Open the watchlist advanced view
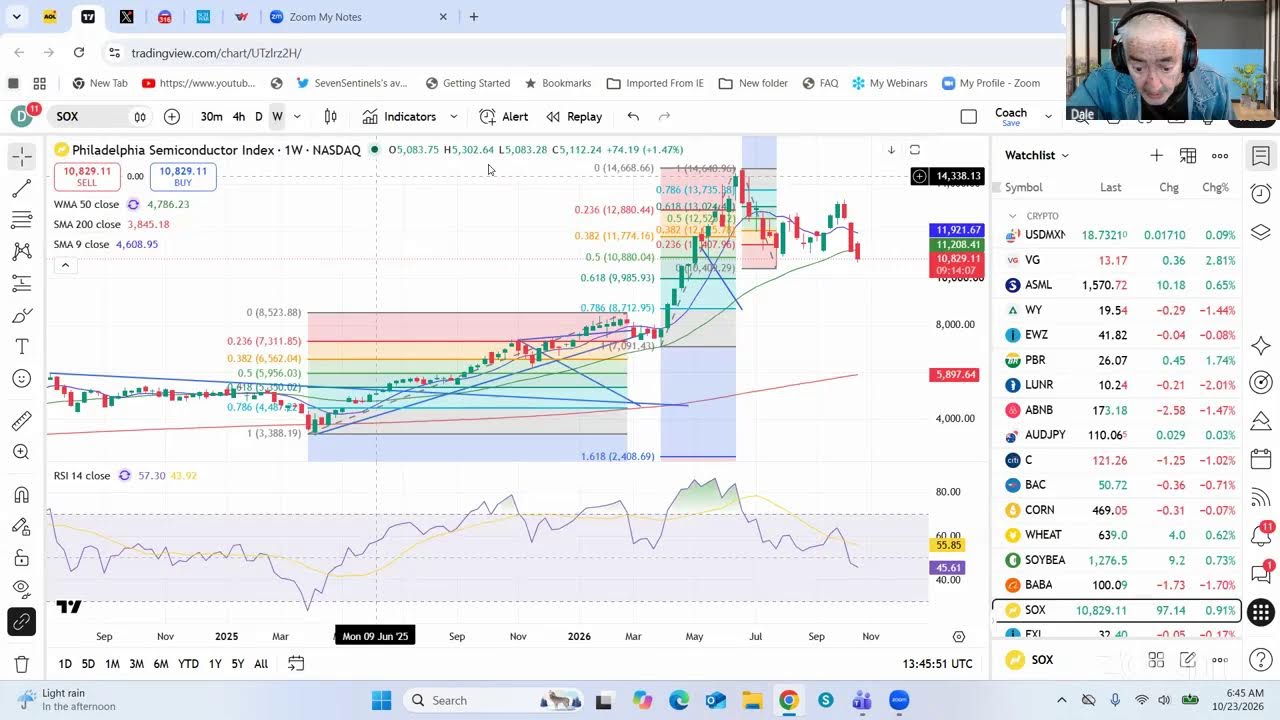This screenshot has height=720, width=1280. click(x=1188, y=155)
